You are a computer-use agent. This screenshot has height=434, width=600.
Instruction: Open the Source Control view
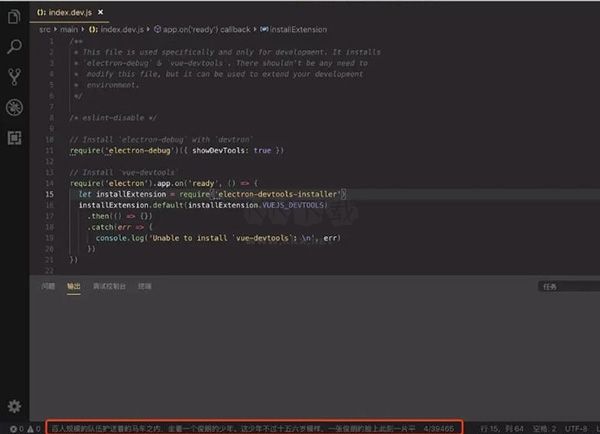(x=14, y=76)
